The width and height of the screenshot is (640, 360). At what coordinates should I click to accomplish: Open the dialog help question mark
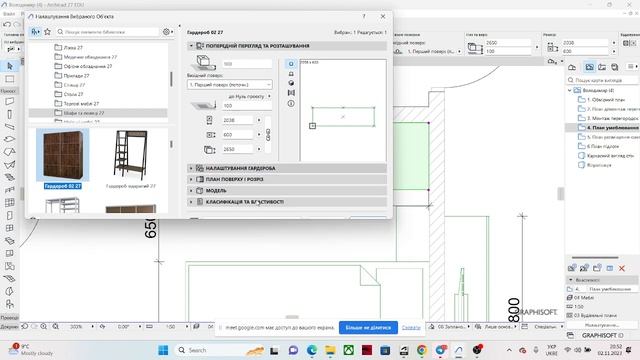[x=364, y=16]
